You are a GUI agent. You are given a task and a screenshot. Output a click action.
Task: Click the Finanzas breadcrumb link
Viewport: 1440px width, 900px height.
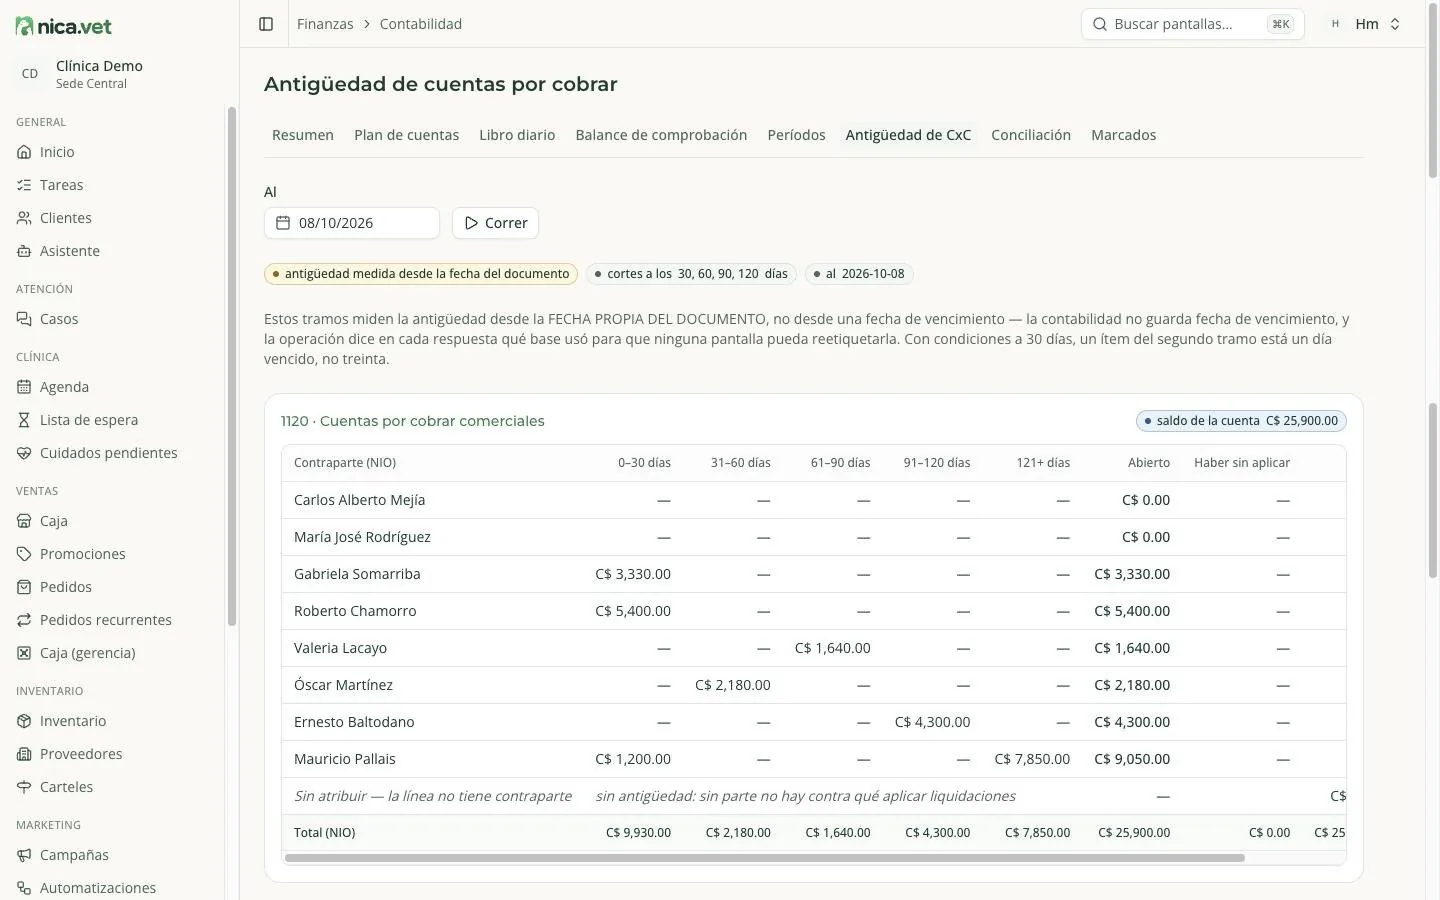(x=325, y=24)
